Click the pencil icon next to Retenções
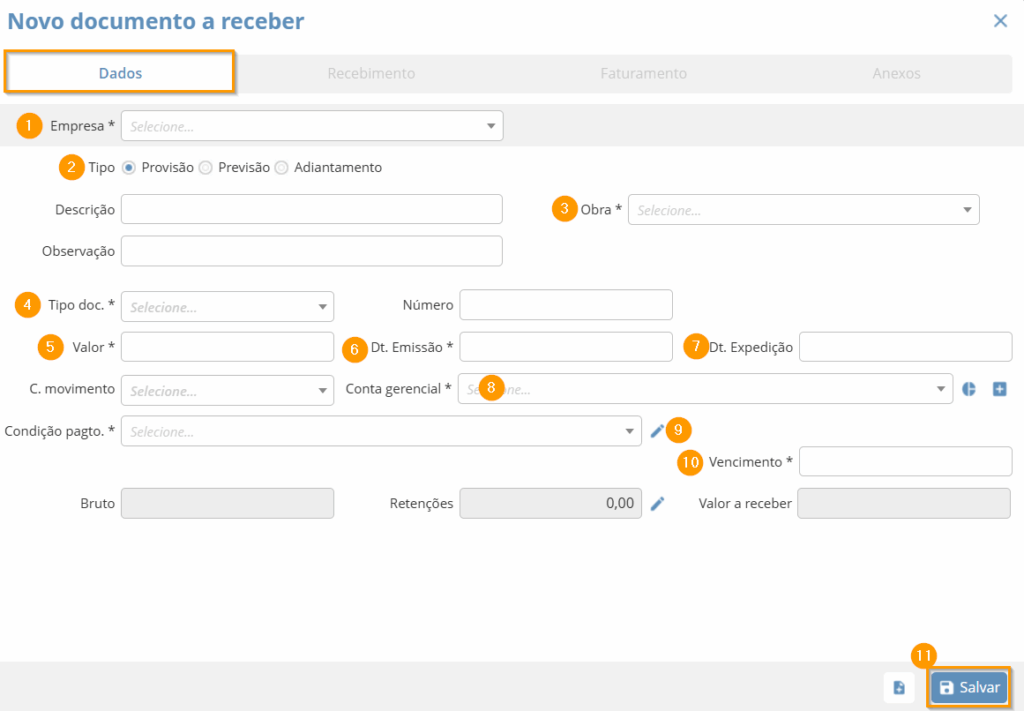The image size is (1024, 711). [657, 504]
